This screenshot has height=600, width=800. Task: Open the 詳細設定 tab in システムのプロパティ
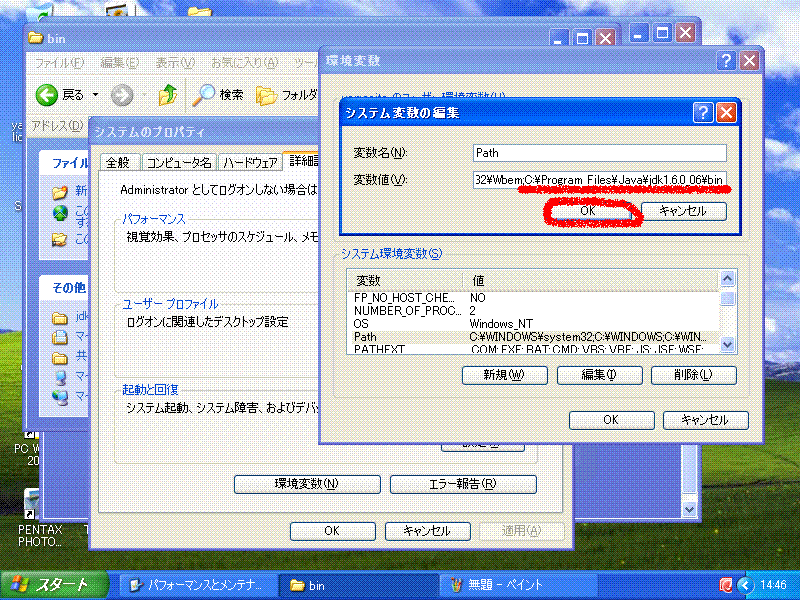[302, 161]
